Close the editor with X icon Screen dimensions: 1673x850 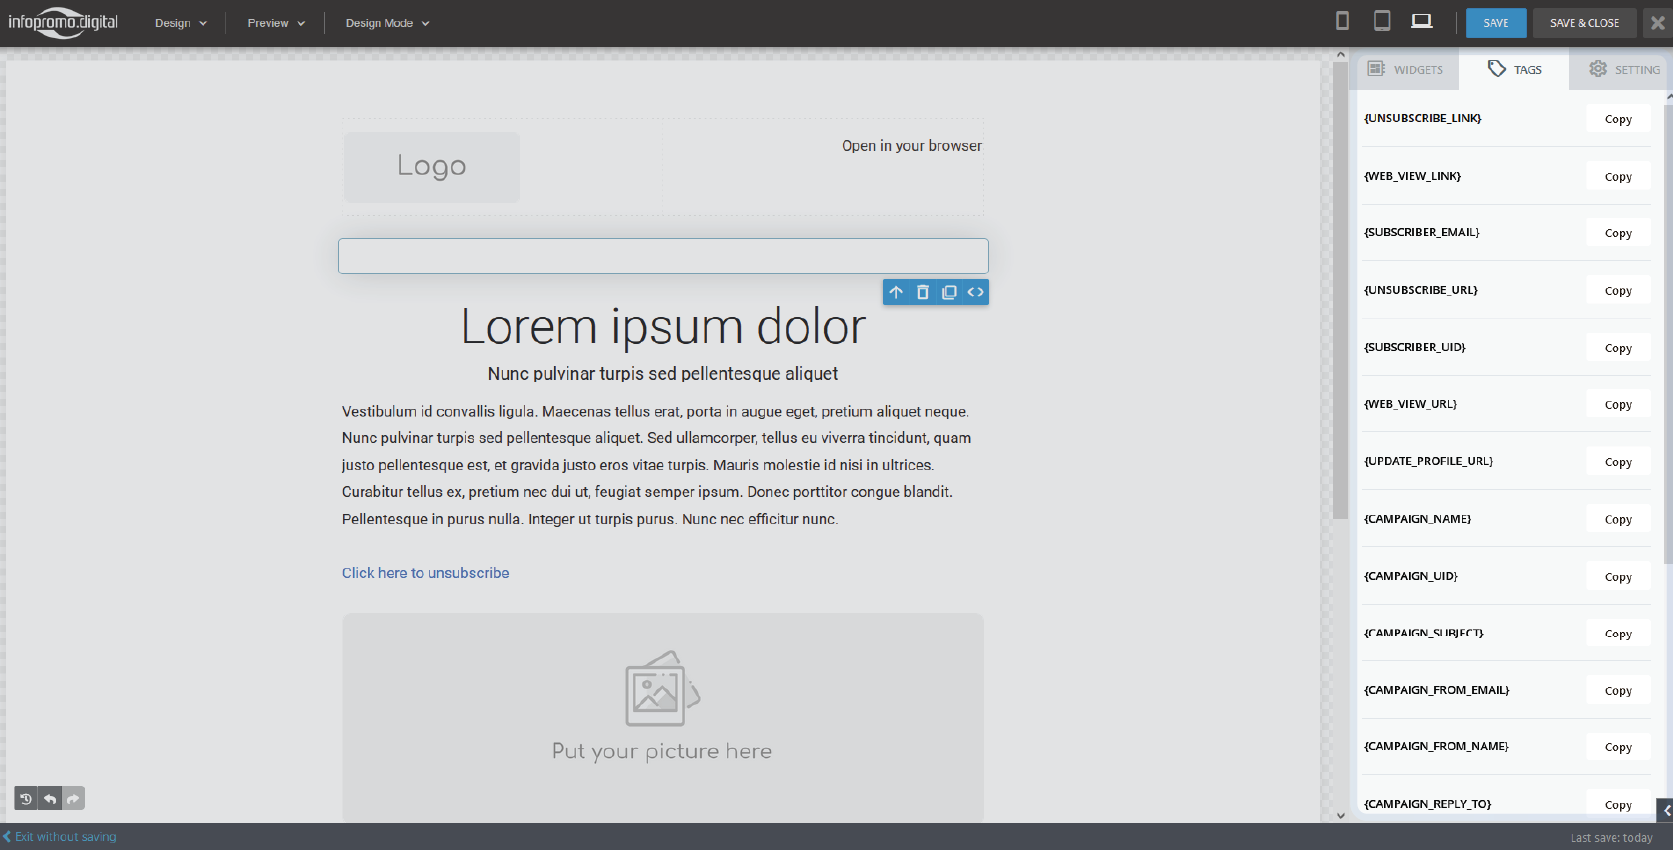(1658, 22)
